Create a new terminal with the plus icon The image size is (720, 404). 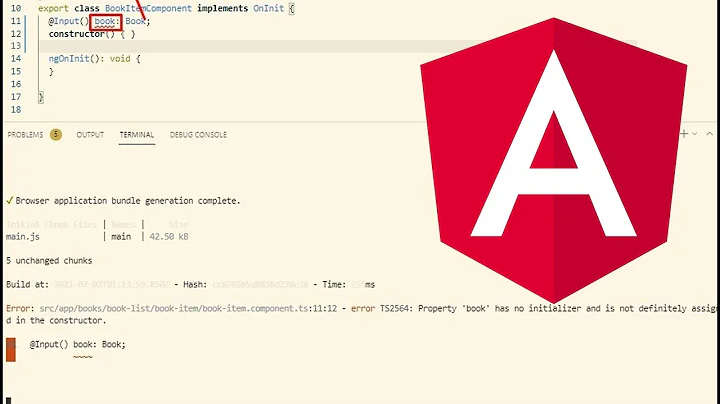click(684, 134)
